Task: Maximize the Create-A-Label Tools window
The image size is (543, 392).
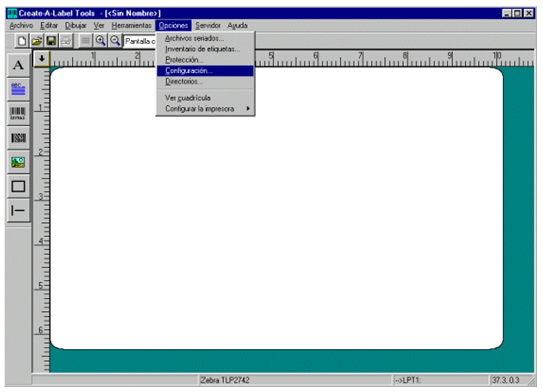Action: point(517,13)
